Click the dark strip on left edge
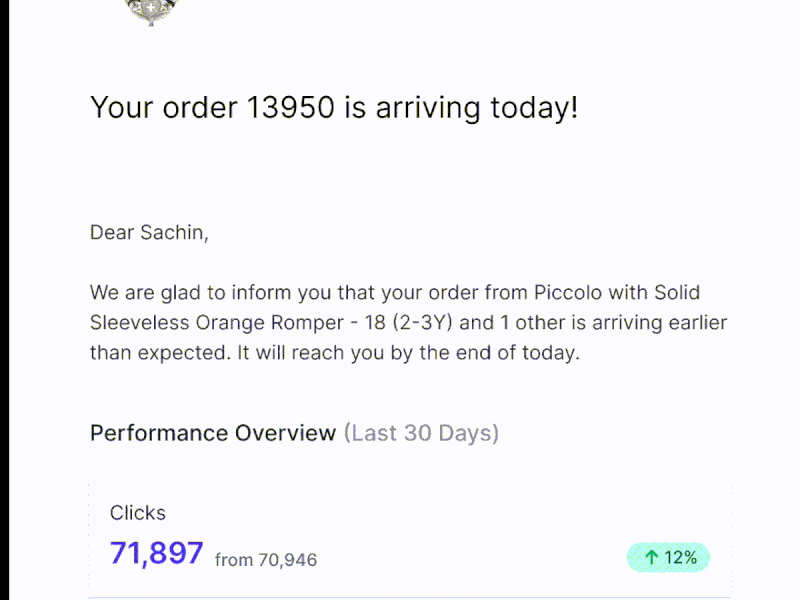This screenshot has height=600, width=800. 4,300
